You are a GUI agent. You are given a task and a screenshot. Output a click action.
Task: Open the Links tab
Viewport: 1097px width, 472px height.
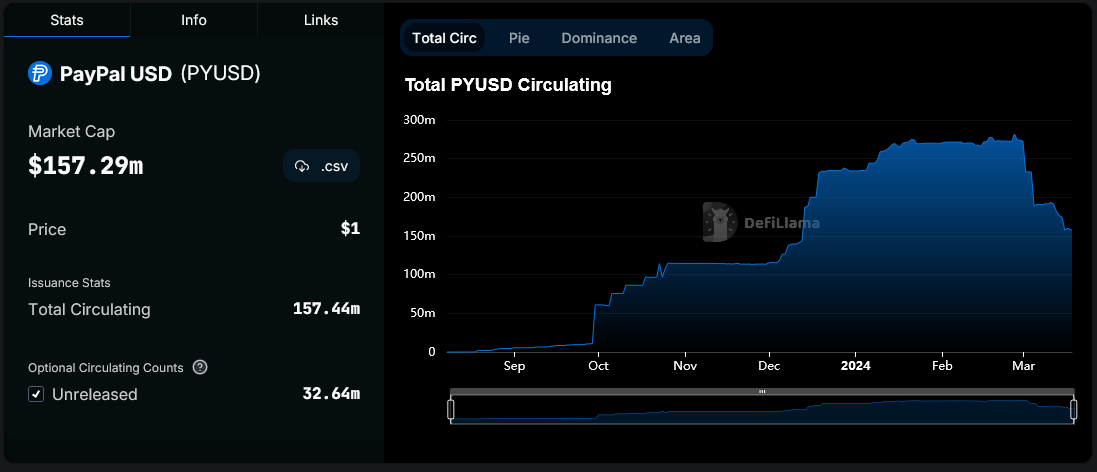[x=321, y=20]
